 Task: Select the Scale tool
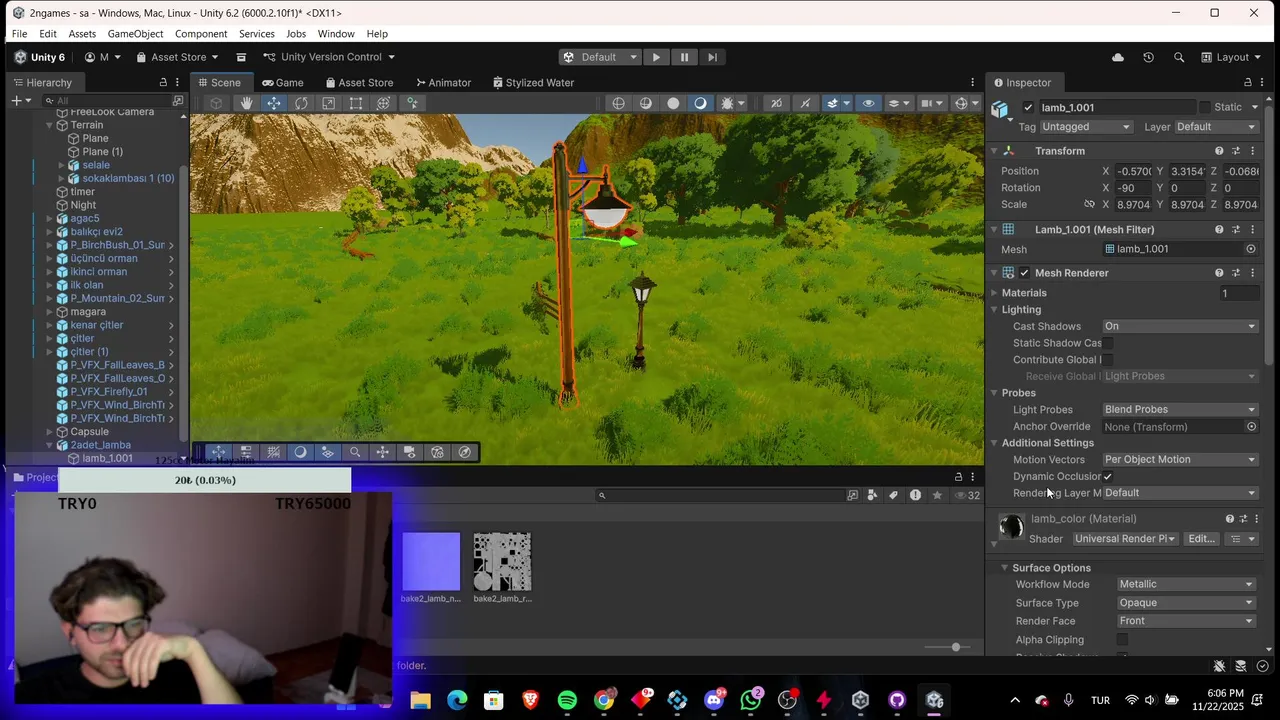(x=328, y=103)
